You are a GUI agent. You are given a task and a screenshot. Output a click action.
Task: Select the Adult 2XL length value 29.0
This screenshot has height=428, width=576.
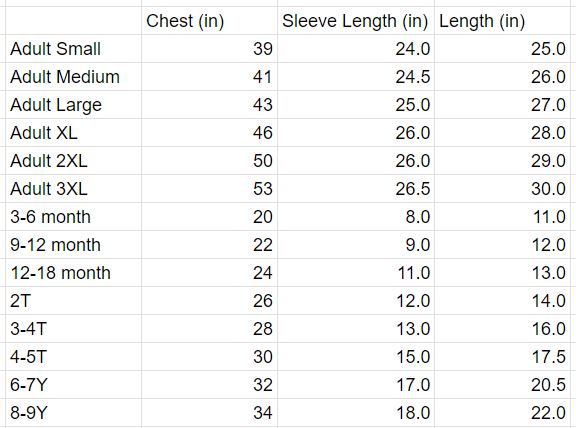(x=502, y=161)
